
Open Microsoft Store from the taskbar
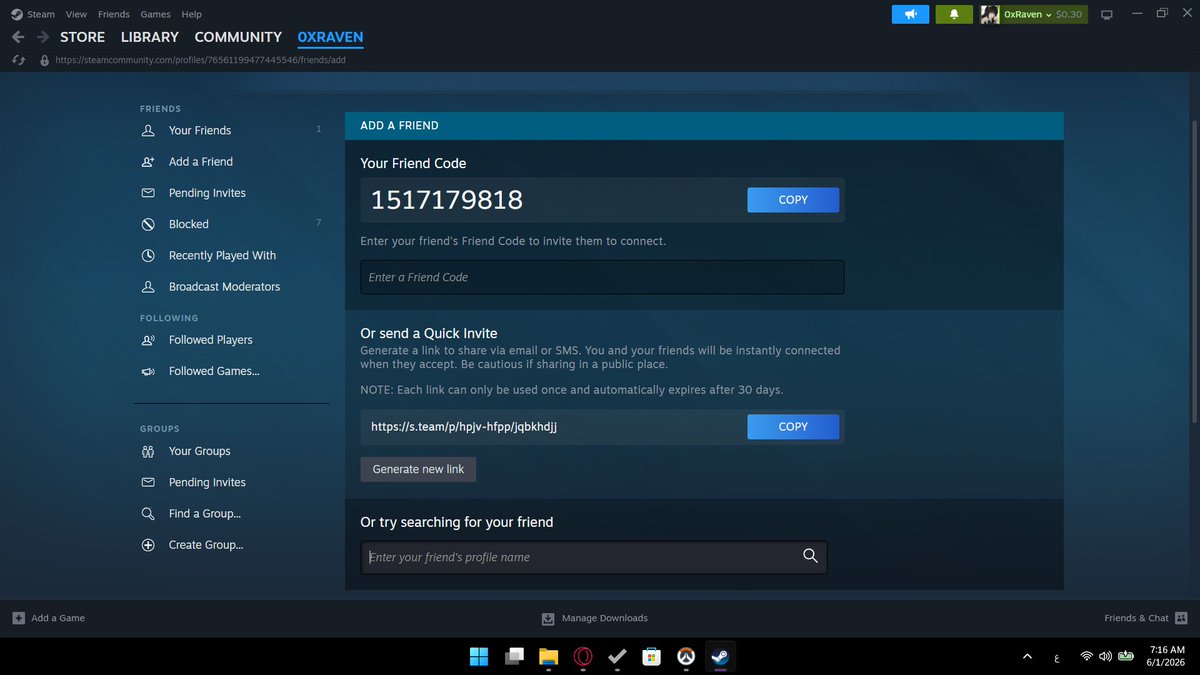click(x=651, y=657)
